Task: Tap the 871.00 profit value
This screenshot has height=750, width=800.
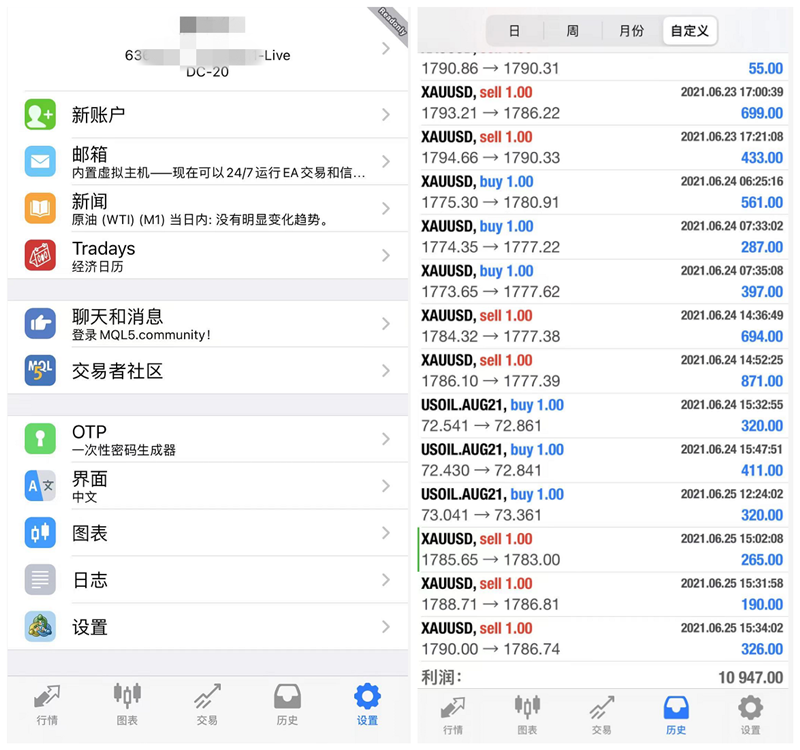Action: click(x=762, y=381)
